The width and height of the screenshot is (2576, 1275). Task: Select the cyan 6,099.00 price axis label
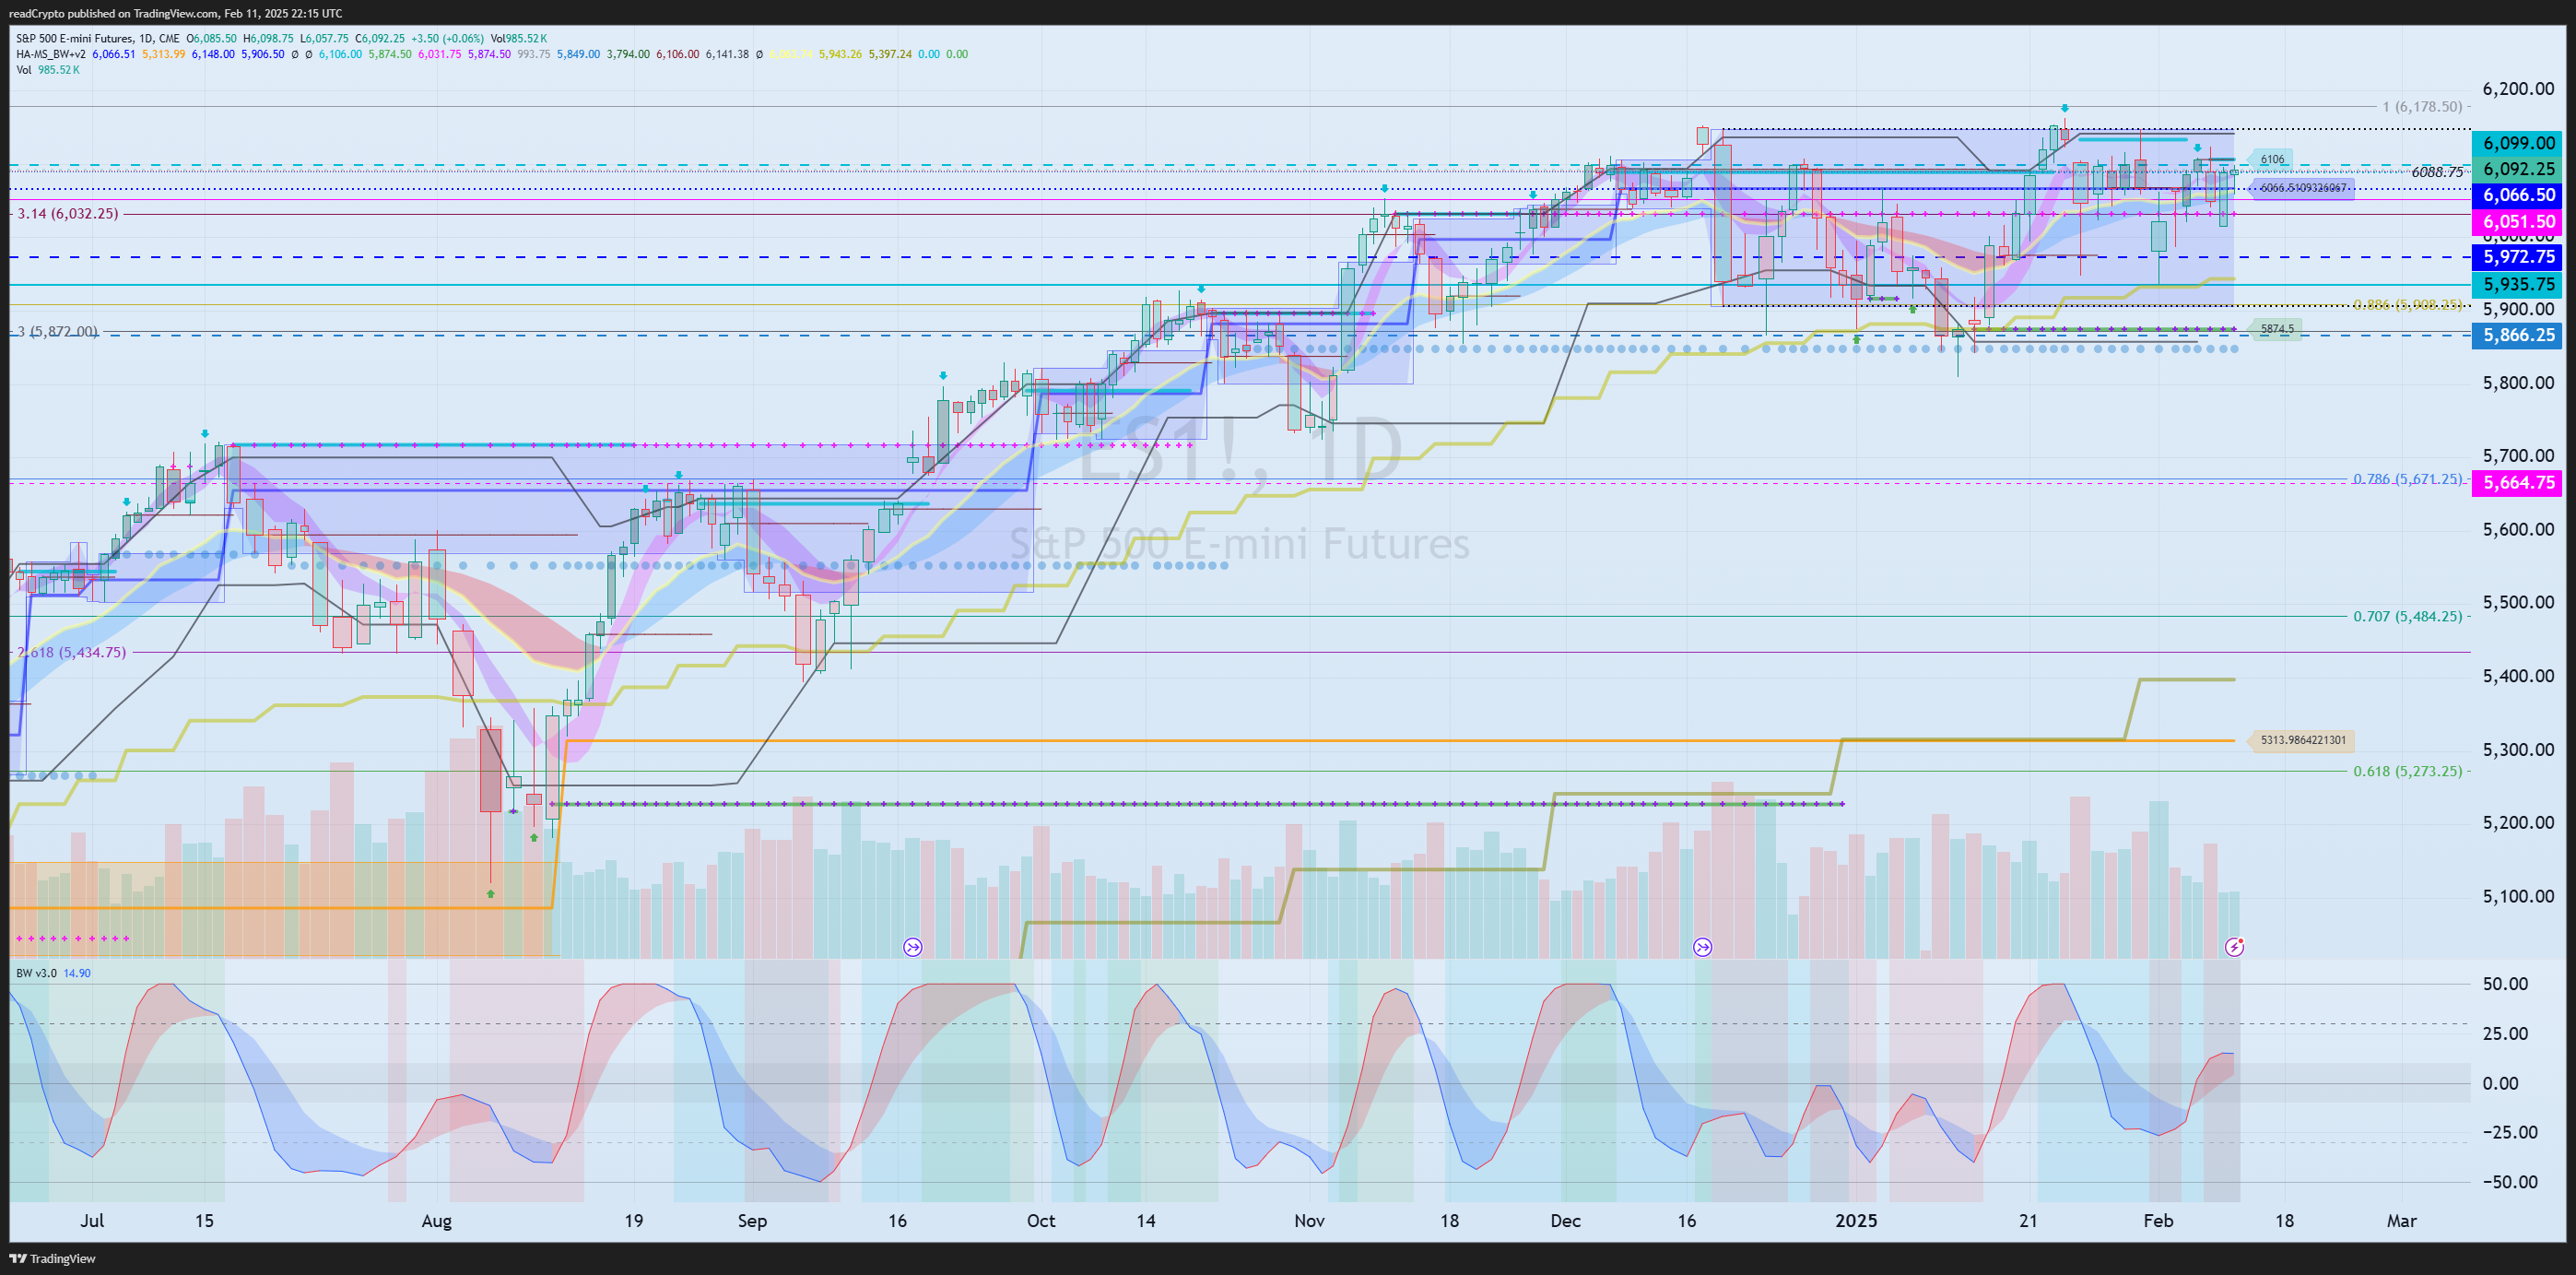2519,143
